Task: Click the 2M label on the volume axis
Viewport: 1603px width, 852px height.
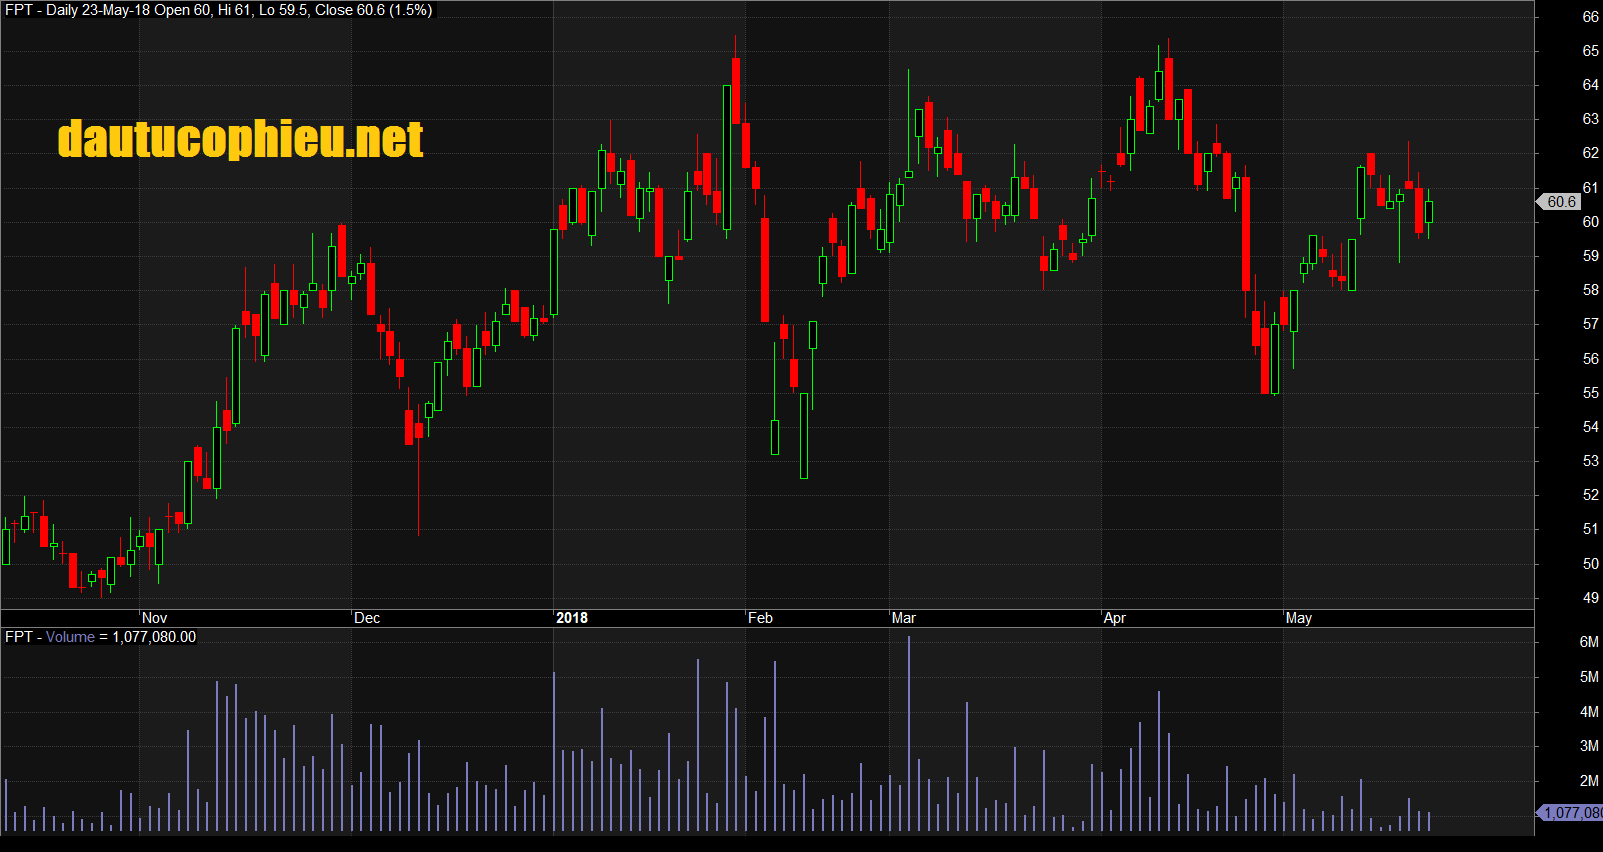Action: point(1589,781)
